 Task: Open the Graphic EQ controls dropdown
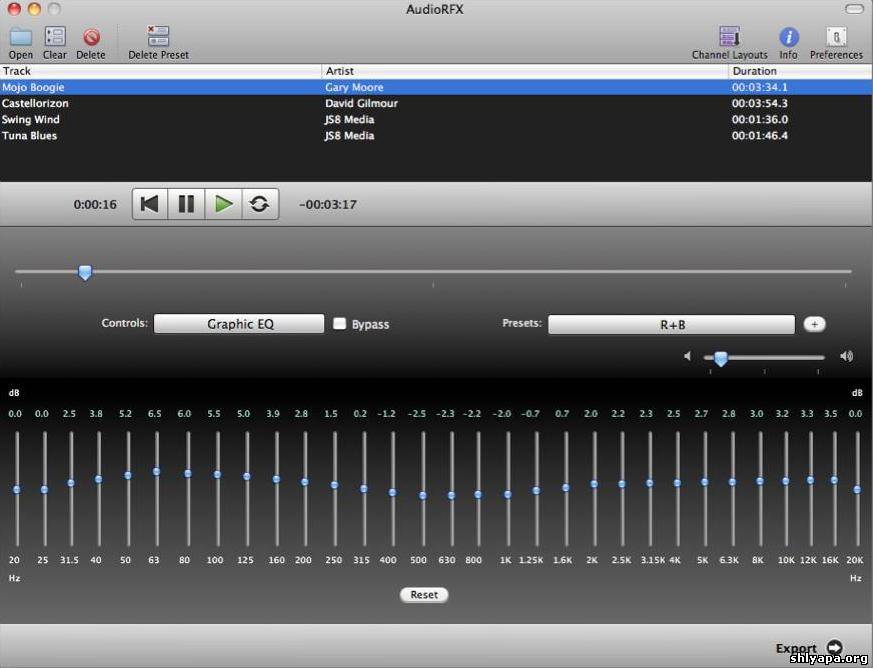tap(239, 324)
